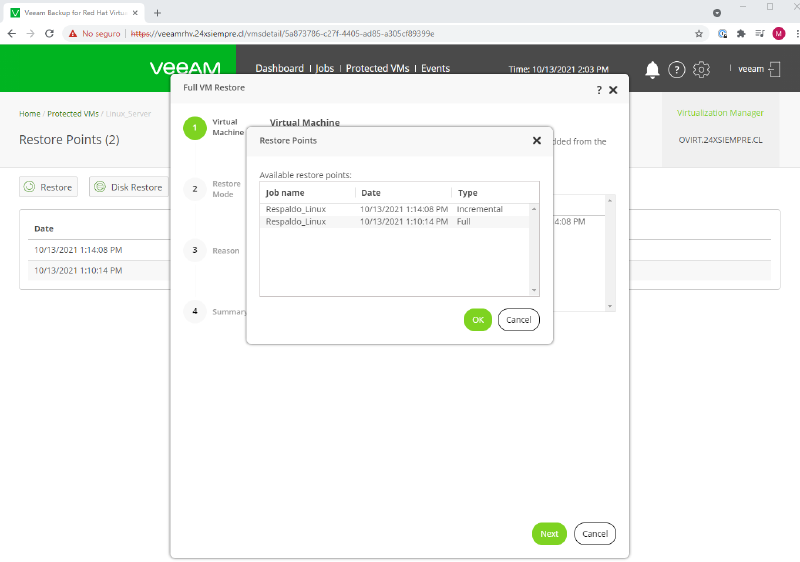
Task: Open the Jobs menu
Action: [324, 68]
